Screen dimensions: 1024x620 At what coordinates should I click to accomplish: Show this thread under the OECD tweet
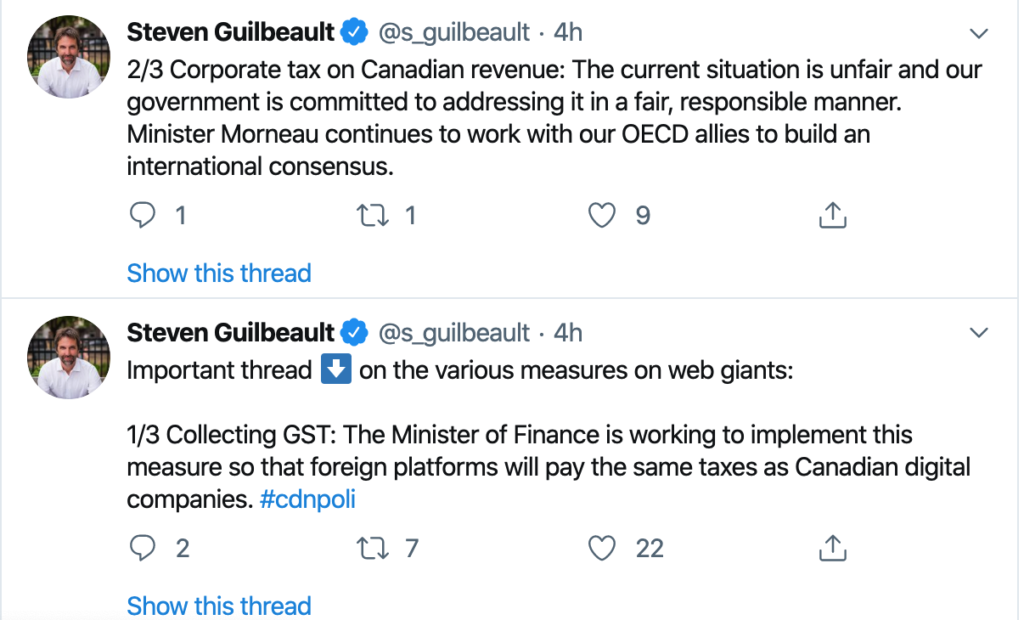click(219, 273)
